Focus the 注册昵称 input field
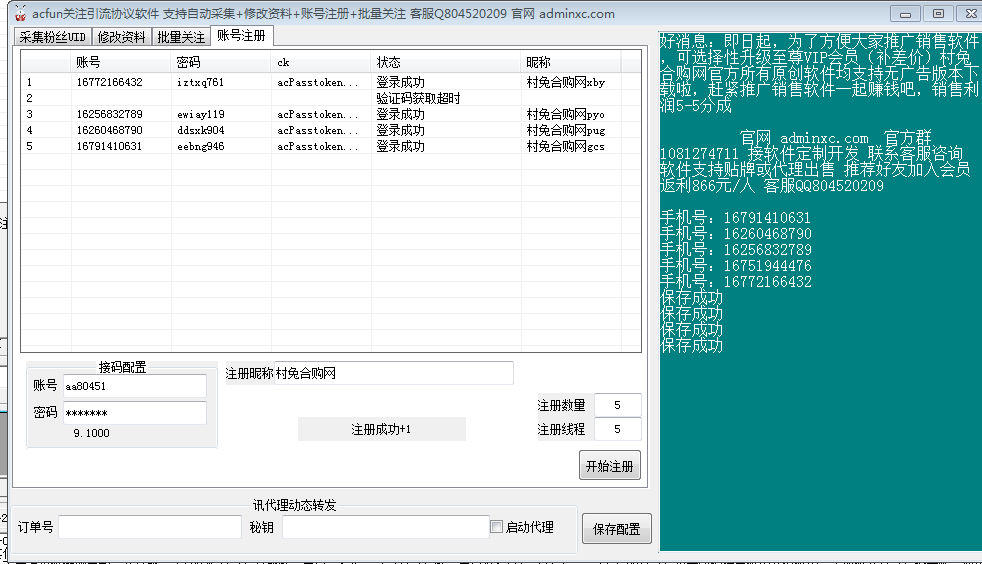 click(x=393, y=373)
